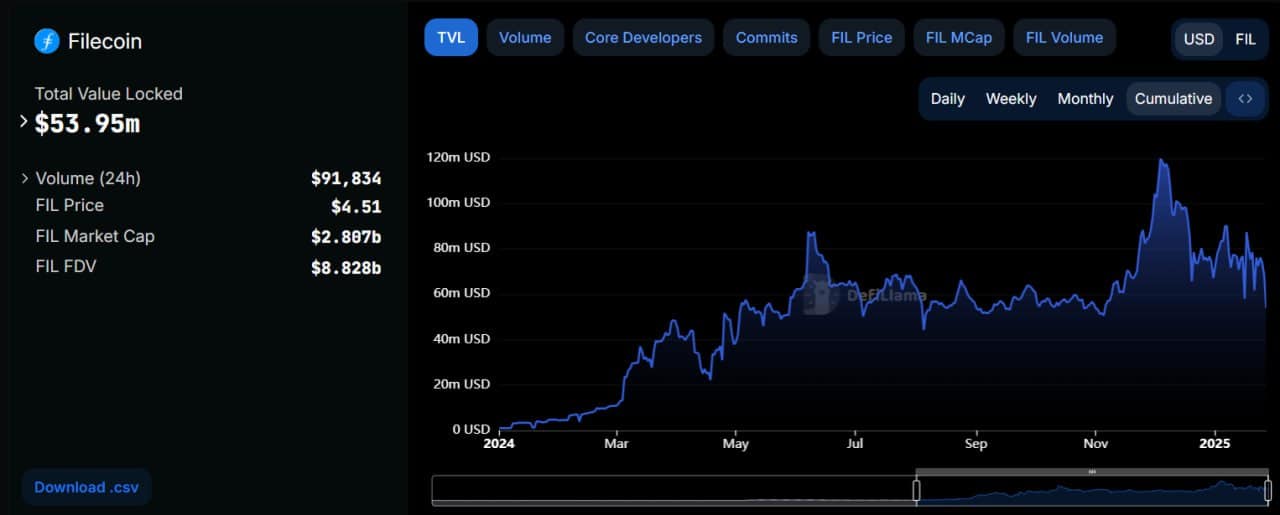Viewport: 1280px width, 515px height.
Task: Select the Weekly interval tab
Action: (1011, 99)
